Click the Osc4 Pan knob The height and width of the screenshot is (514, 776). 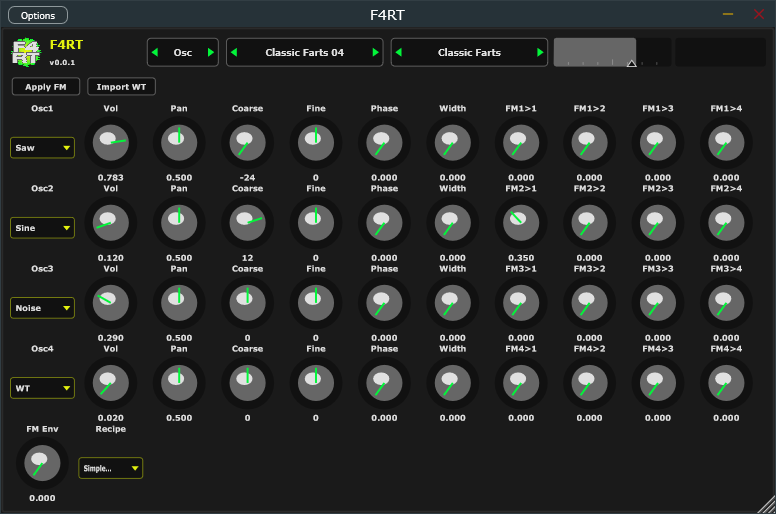(x=179, y=383)
